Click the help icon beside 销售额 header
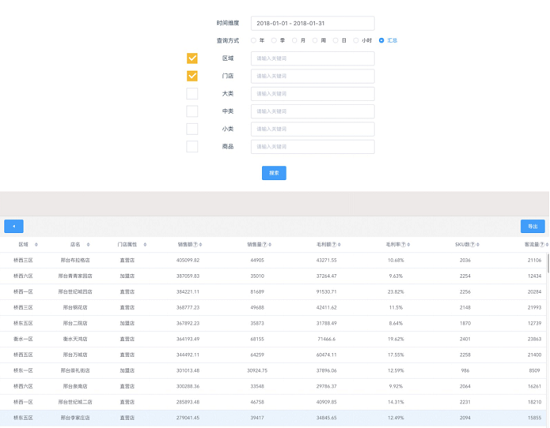The image size is (550, 428). pyautogui.click(x=196, y=245)
